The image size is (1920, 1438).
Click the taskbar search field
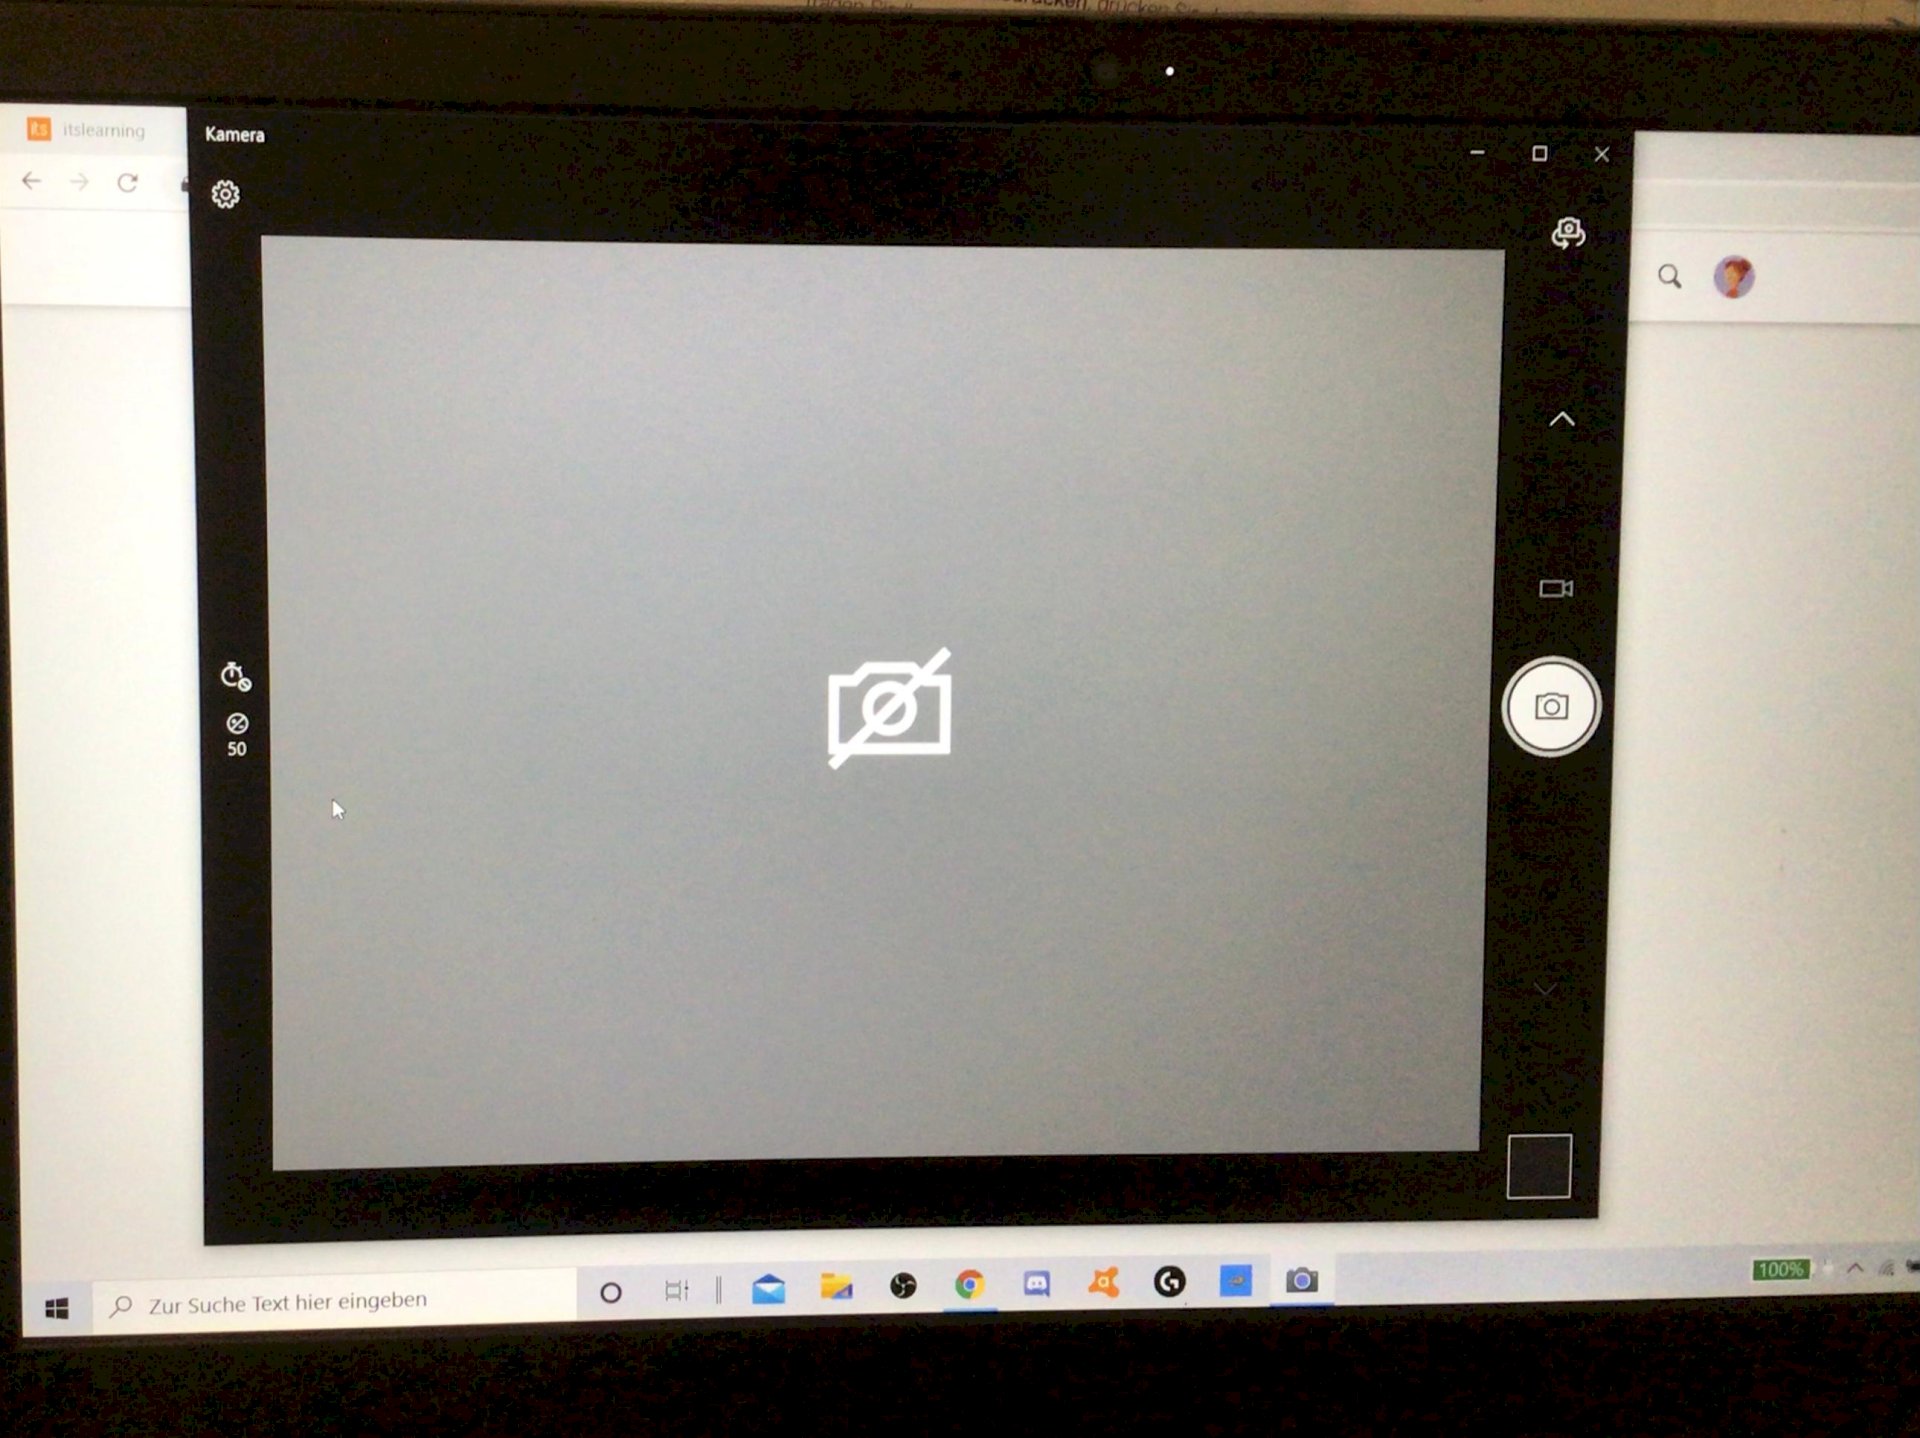(x=336, y=1302)
